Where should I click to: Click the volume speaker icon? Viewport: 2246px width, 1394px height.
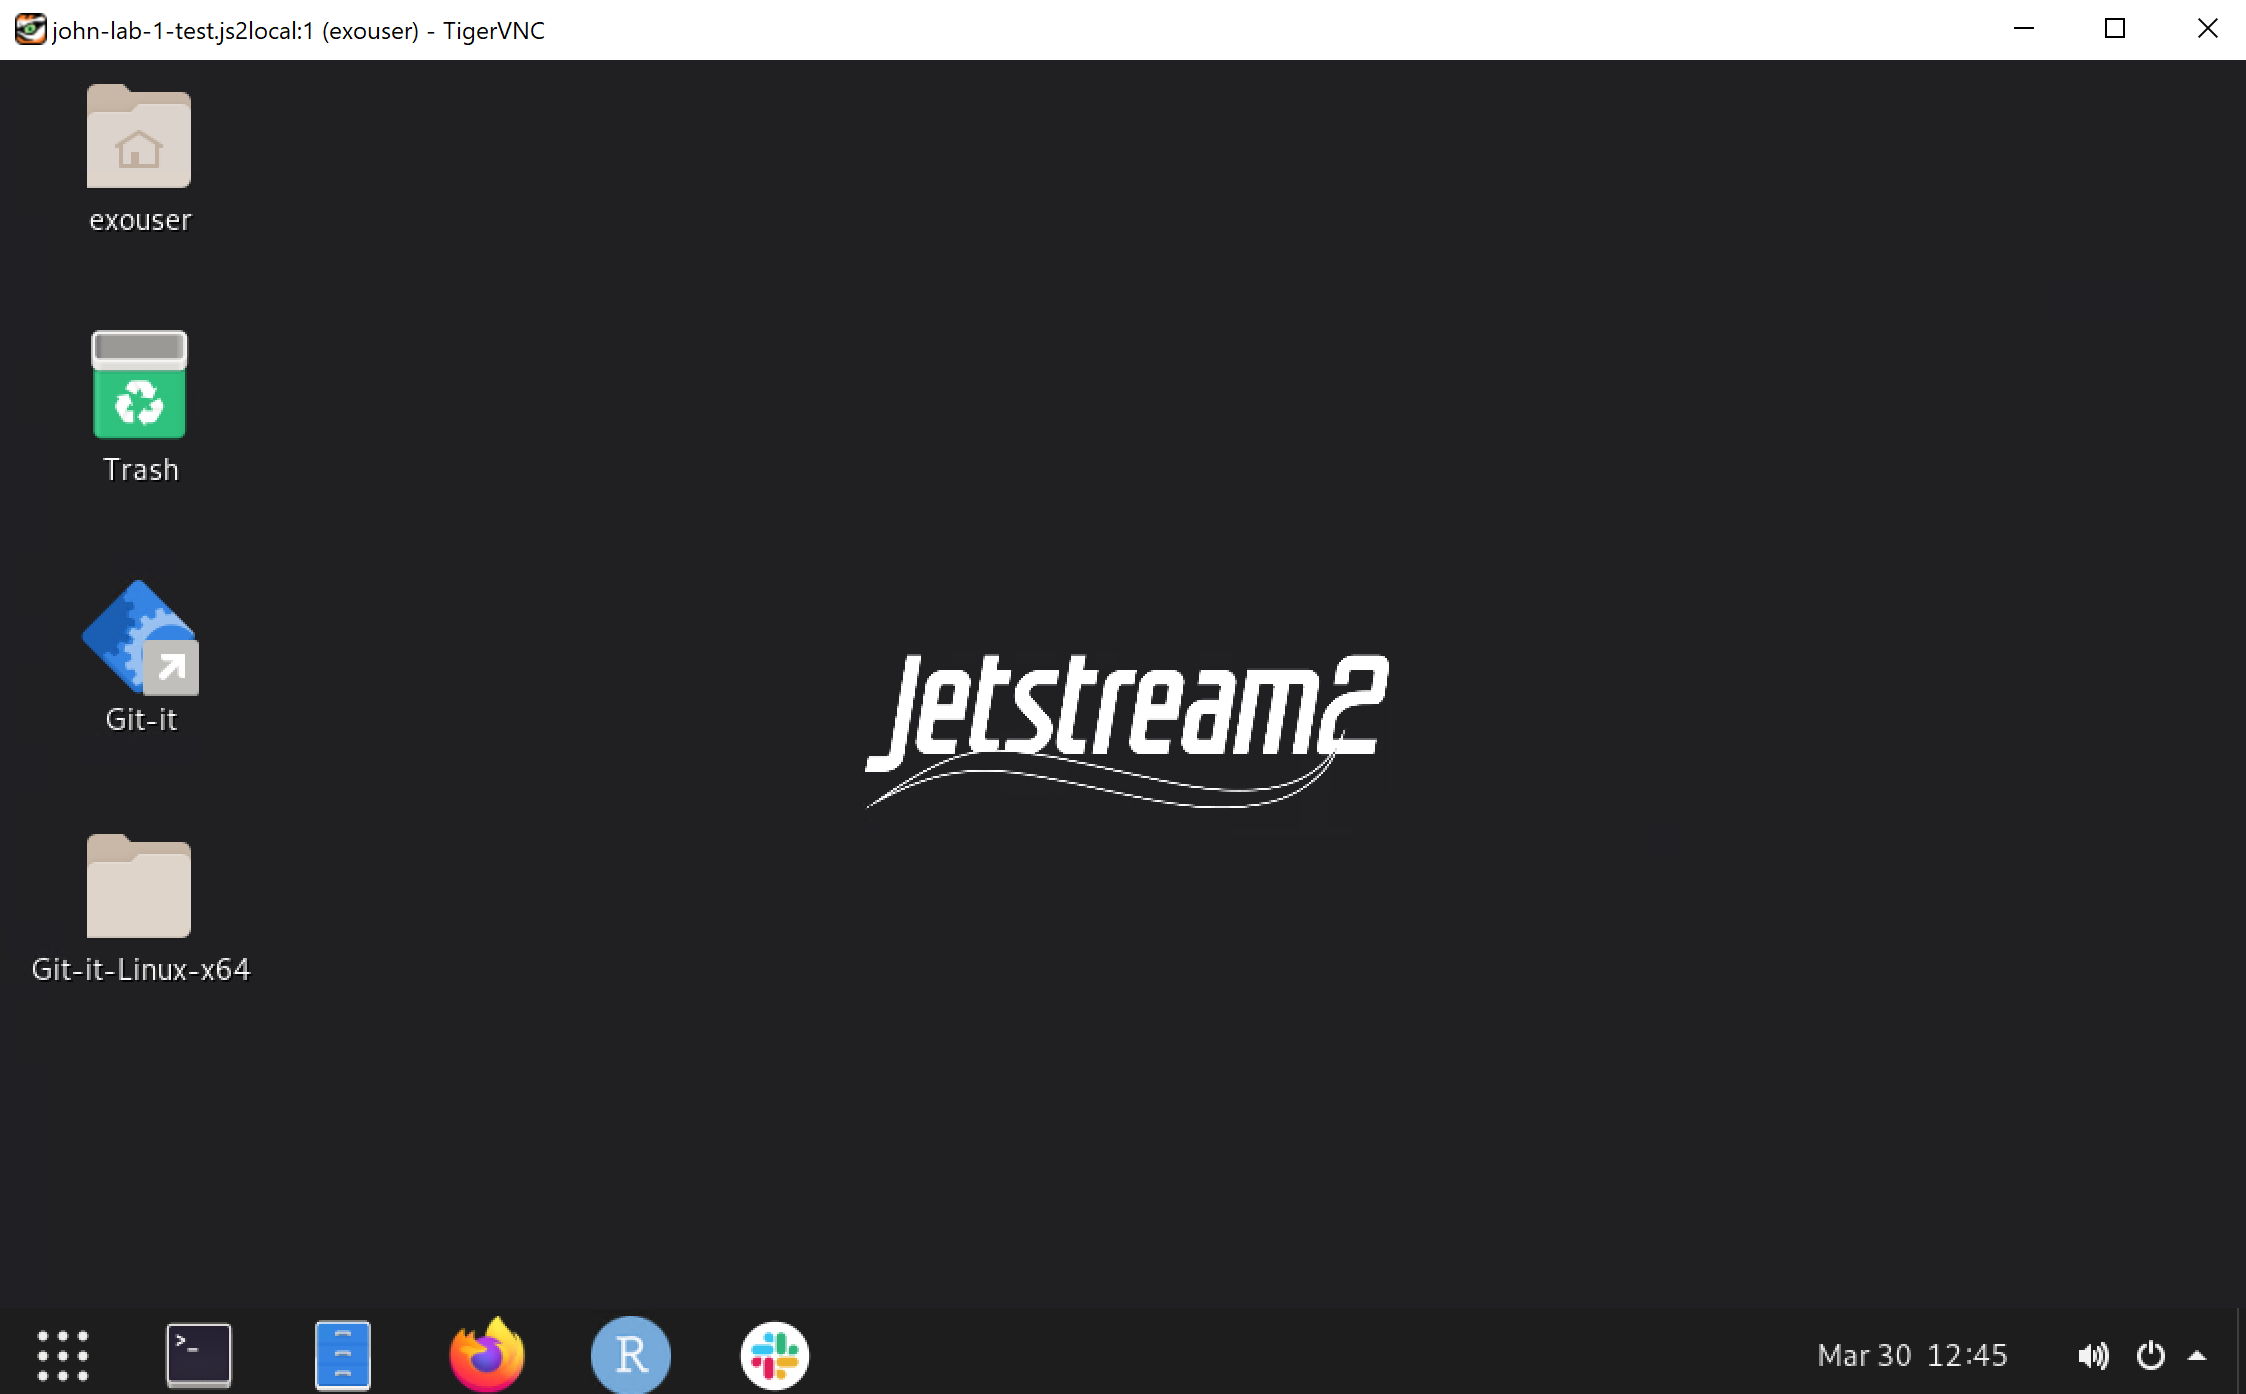click(2093, 1356)
